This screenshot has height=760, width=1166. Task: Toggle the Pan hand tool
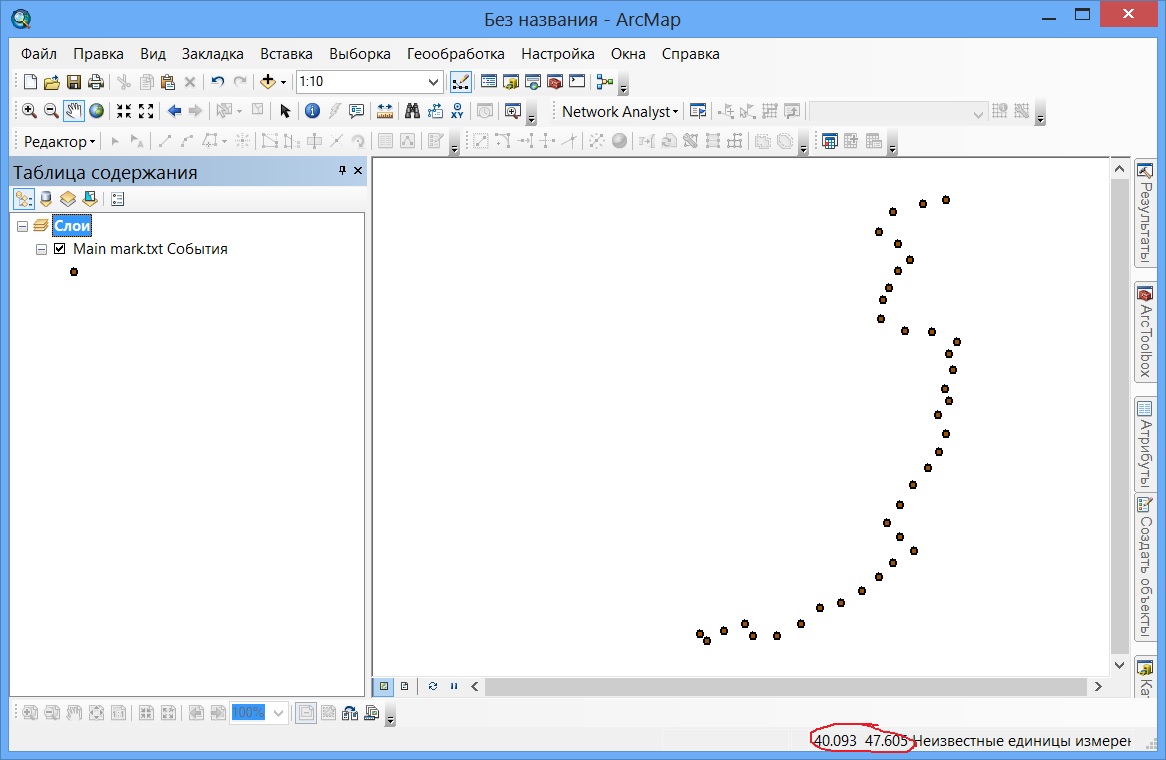tap(73, 111)
